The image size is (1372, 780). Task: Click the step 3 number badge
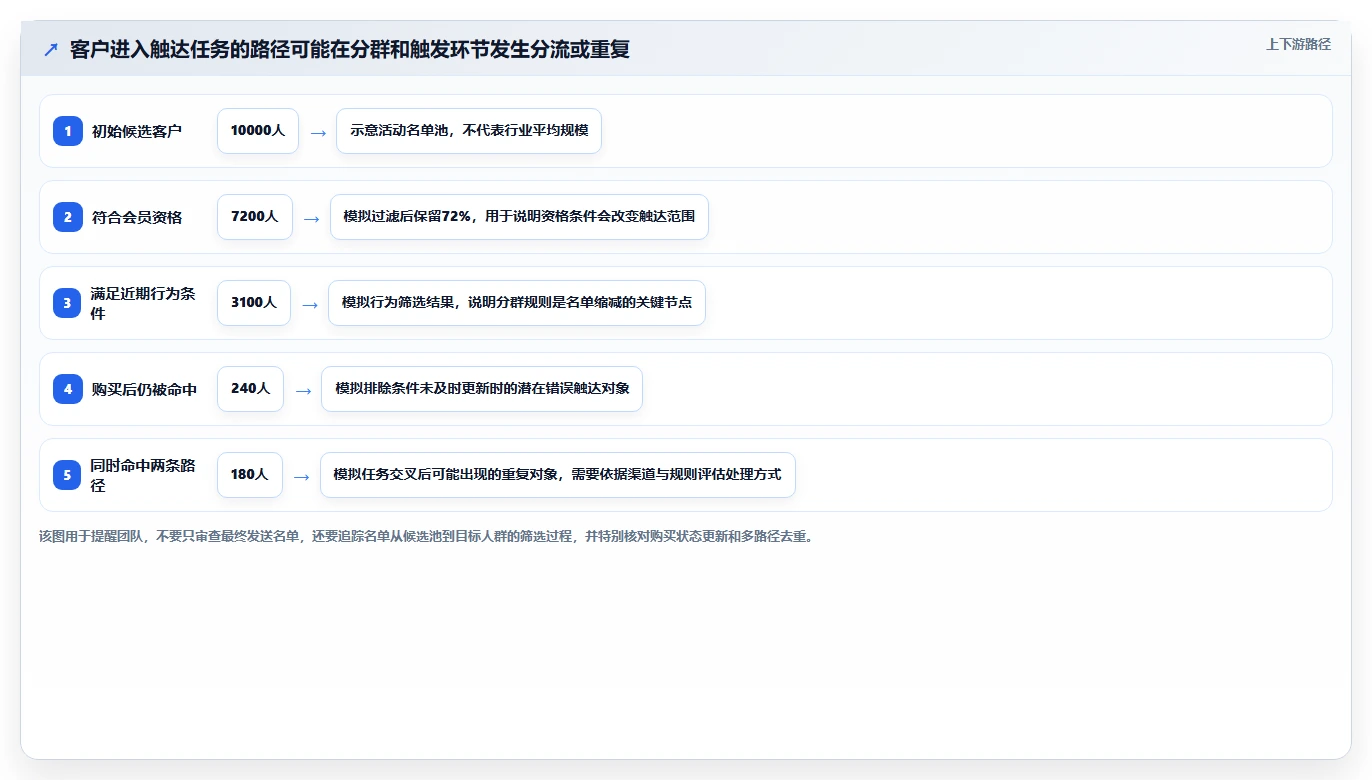(68, 303)
